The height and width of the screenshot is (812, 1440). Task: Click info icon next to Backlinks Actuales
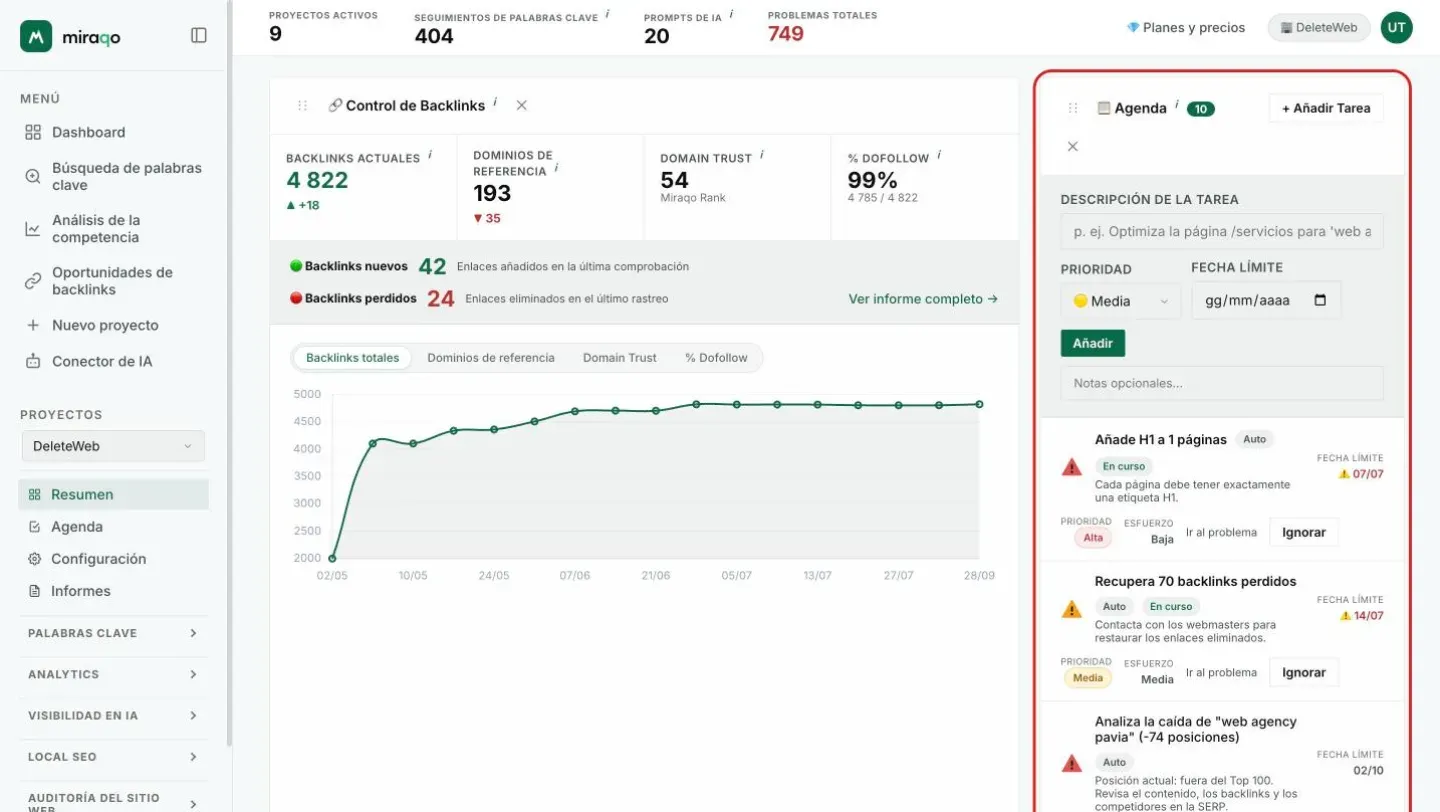click(x=430, y=155)
